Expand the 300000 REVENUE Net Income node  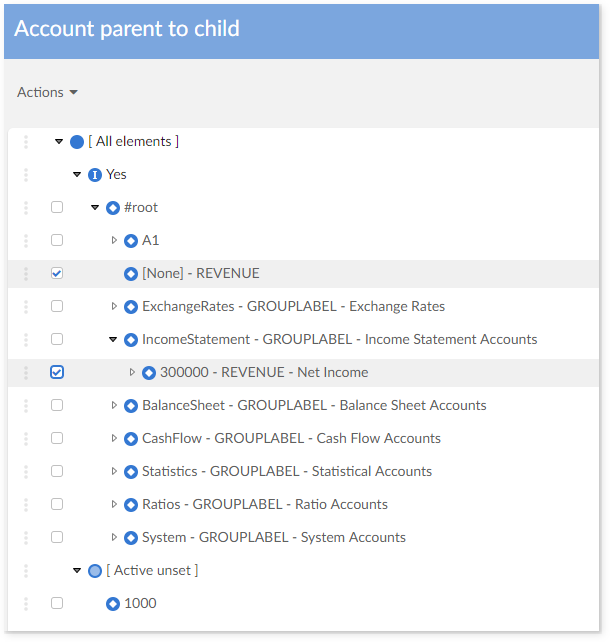click(x=131, y=372)
